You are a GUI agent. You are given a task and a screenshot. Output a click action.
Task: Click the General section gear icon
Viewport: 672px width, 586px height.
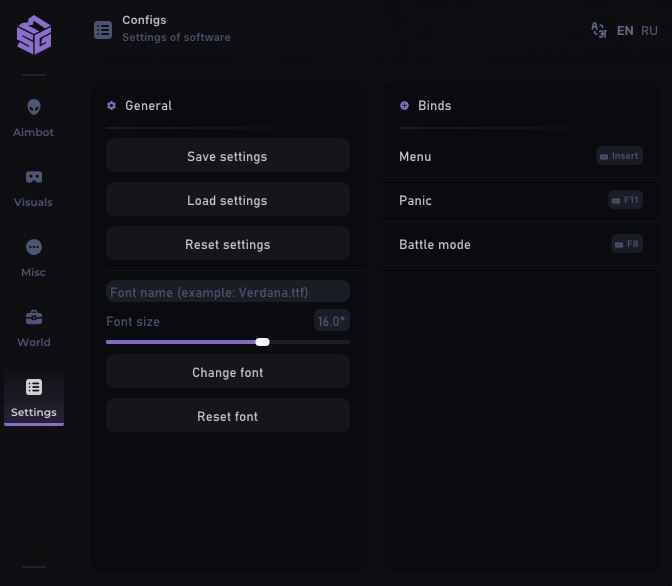pyautogui.click(x=112, y=105)
